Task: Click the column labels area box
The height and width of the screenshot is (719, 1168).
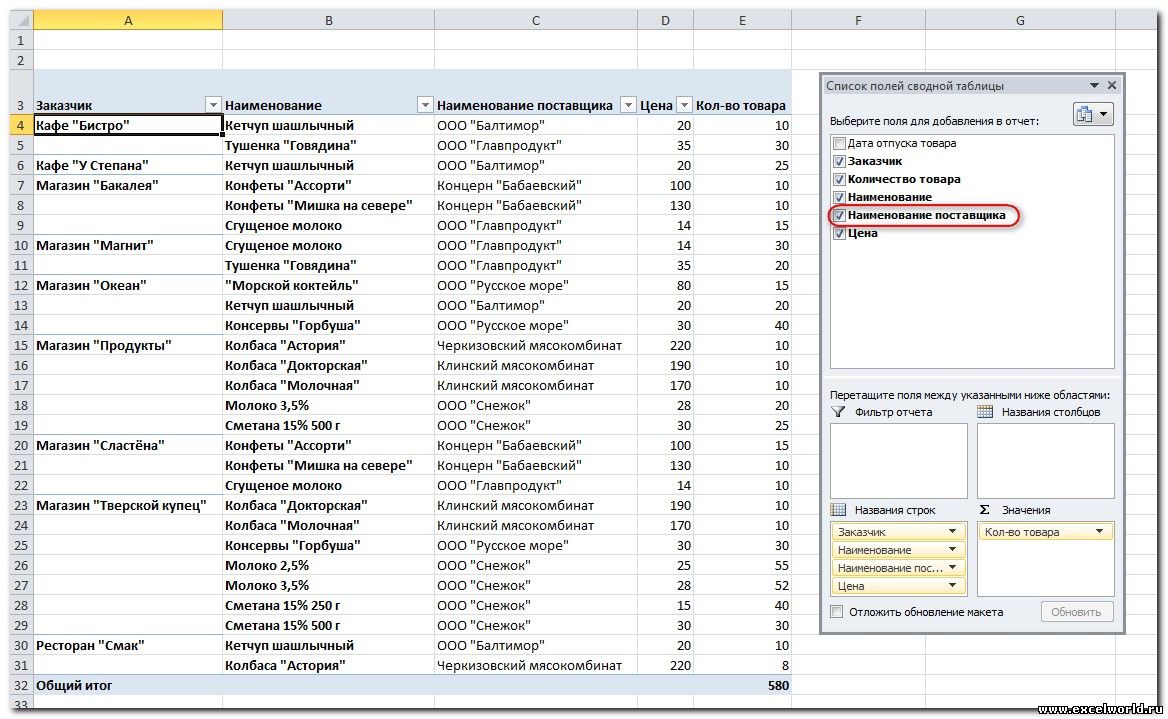Action: (x=1046, y=460)
